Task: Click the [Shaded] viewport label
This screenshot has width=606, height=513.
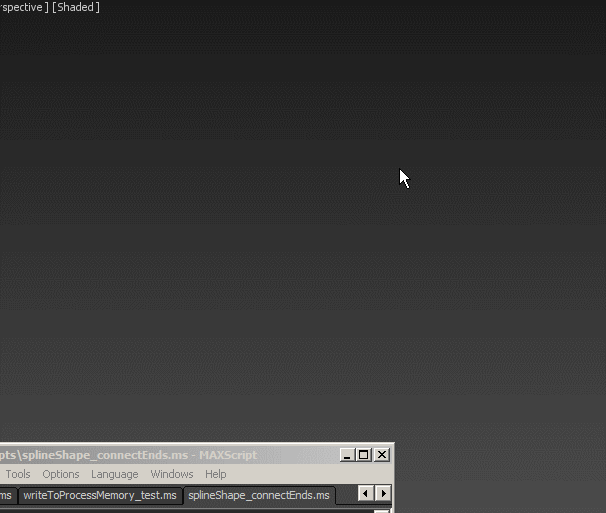Action: [76, 7]
